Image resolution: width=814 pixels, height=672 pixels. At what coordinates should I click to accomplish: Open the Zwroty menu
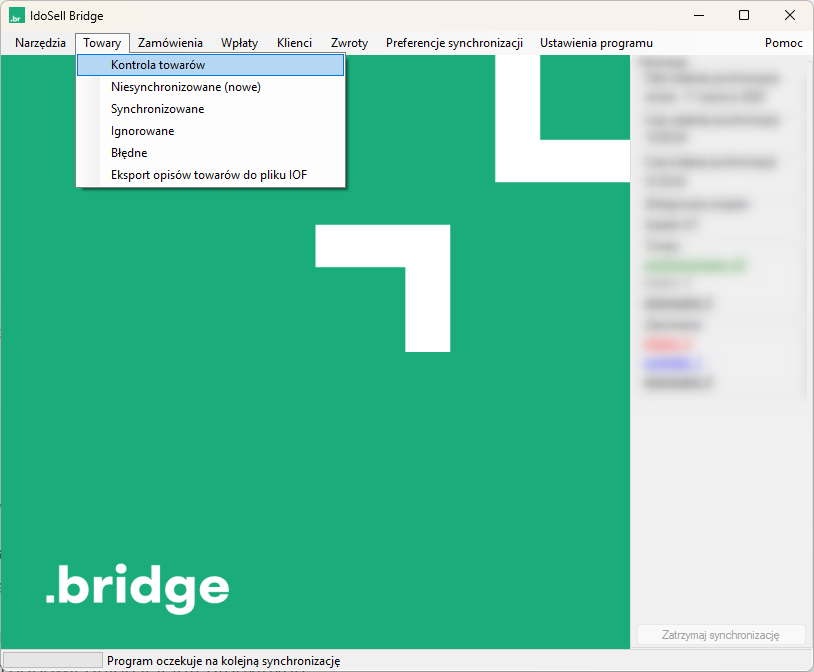point(349,43)
